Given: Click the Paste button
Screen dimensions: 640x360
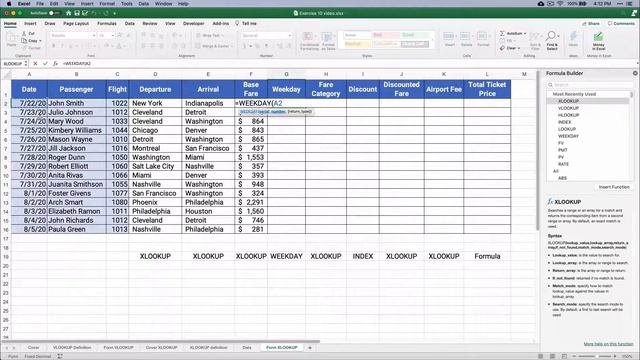Looking at the screenshot, I should (11, 40).
